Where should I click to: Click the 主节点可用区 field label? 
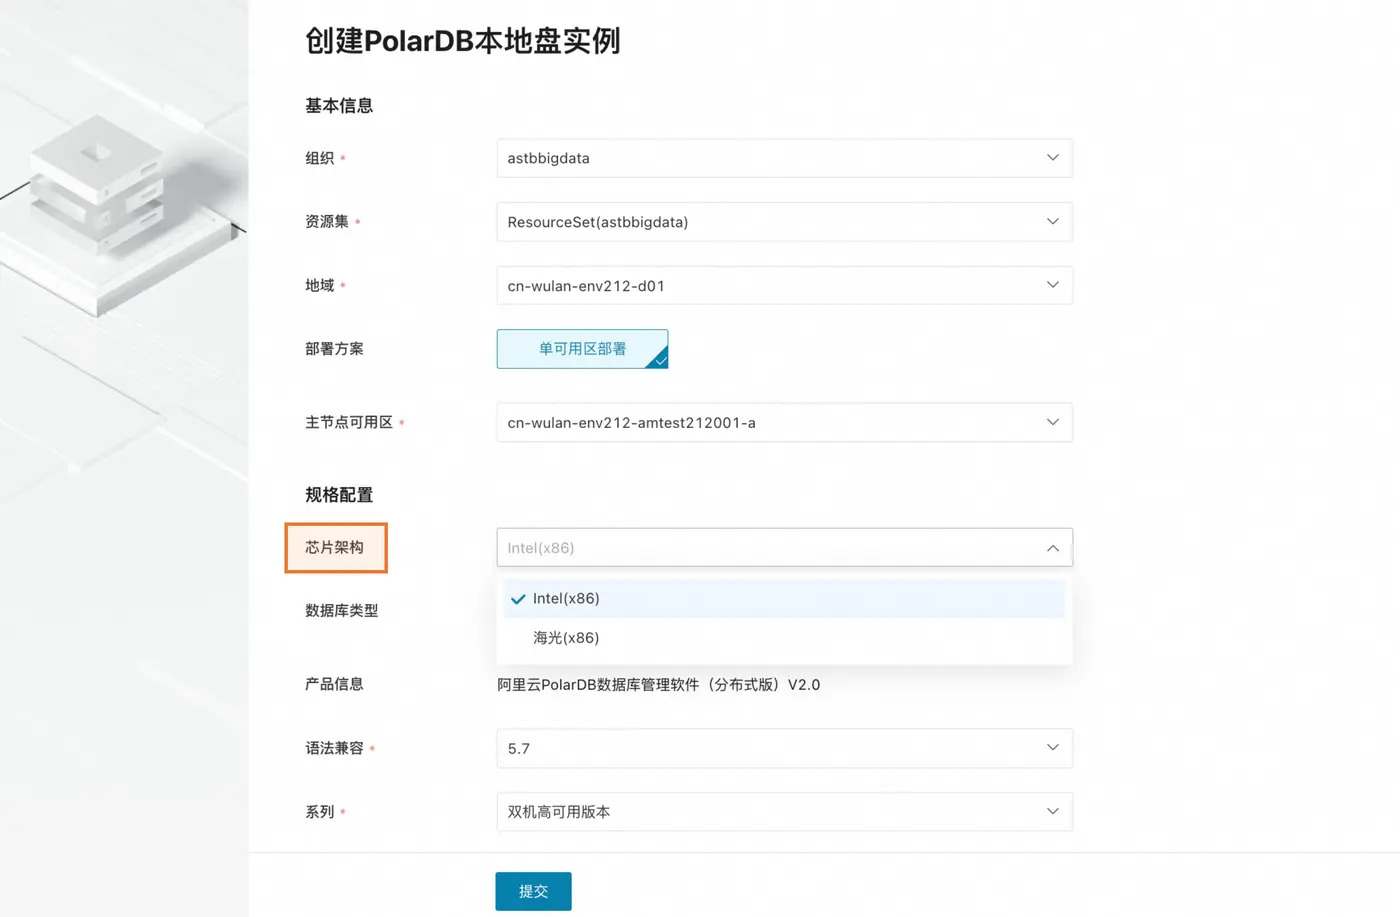click(349, 423)
